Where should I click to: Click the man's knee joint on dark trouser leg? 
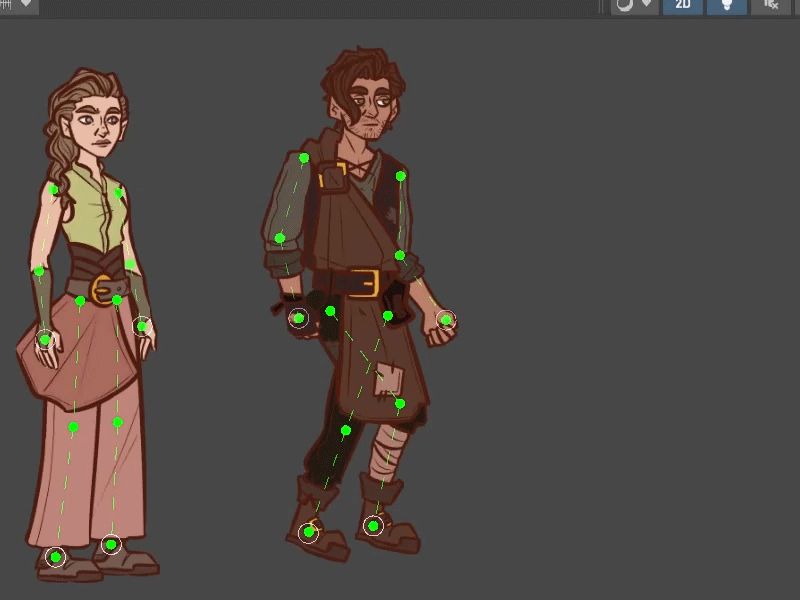tap(345, 431)
